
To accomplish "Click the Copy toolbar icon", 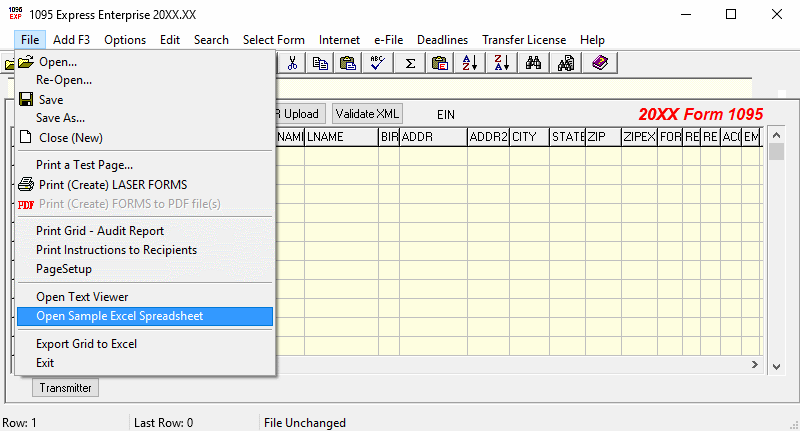I will click(320, 63).
